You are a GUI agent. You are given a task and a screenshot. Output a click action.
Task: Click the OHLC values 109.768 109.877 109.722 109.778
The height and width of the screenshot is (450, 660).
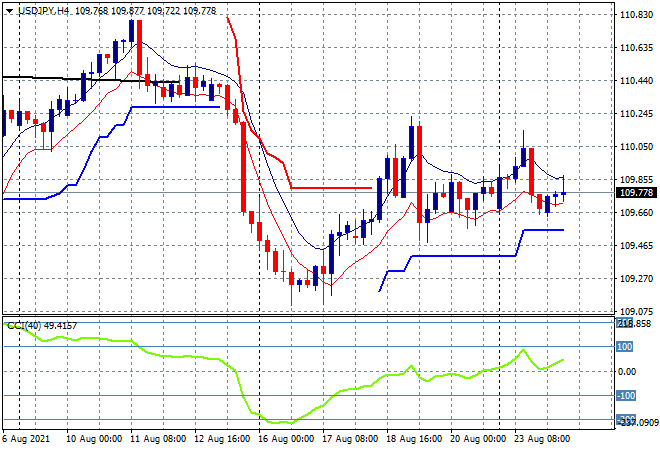click(x=146, y=11)
